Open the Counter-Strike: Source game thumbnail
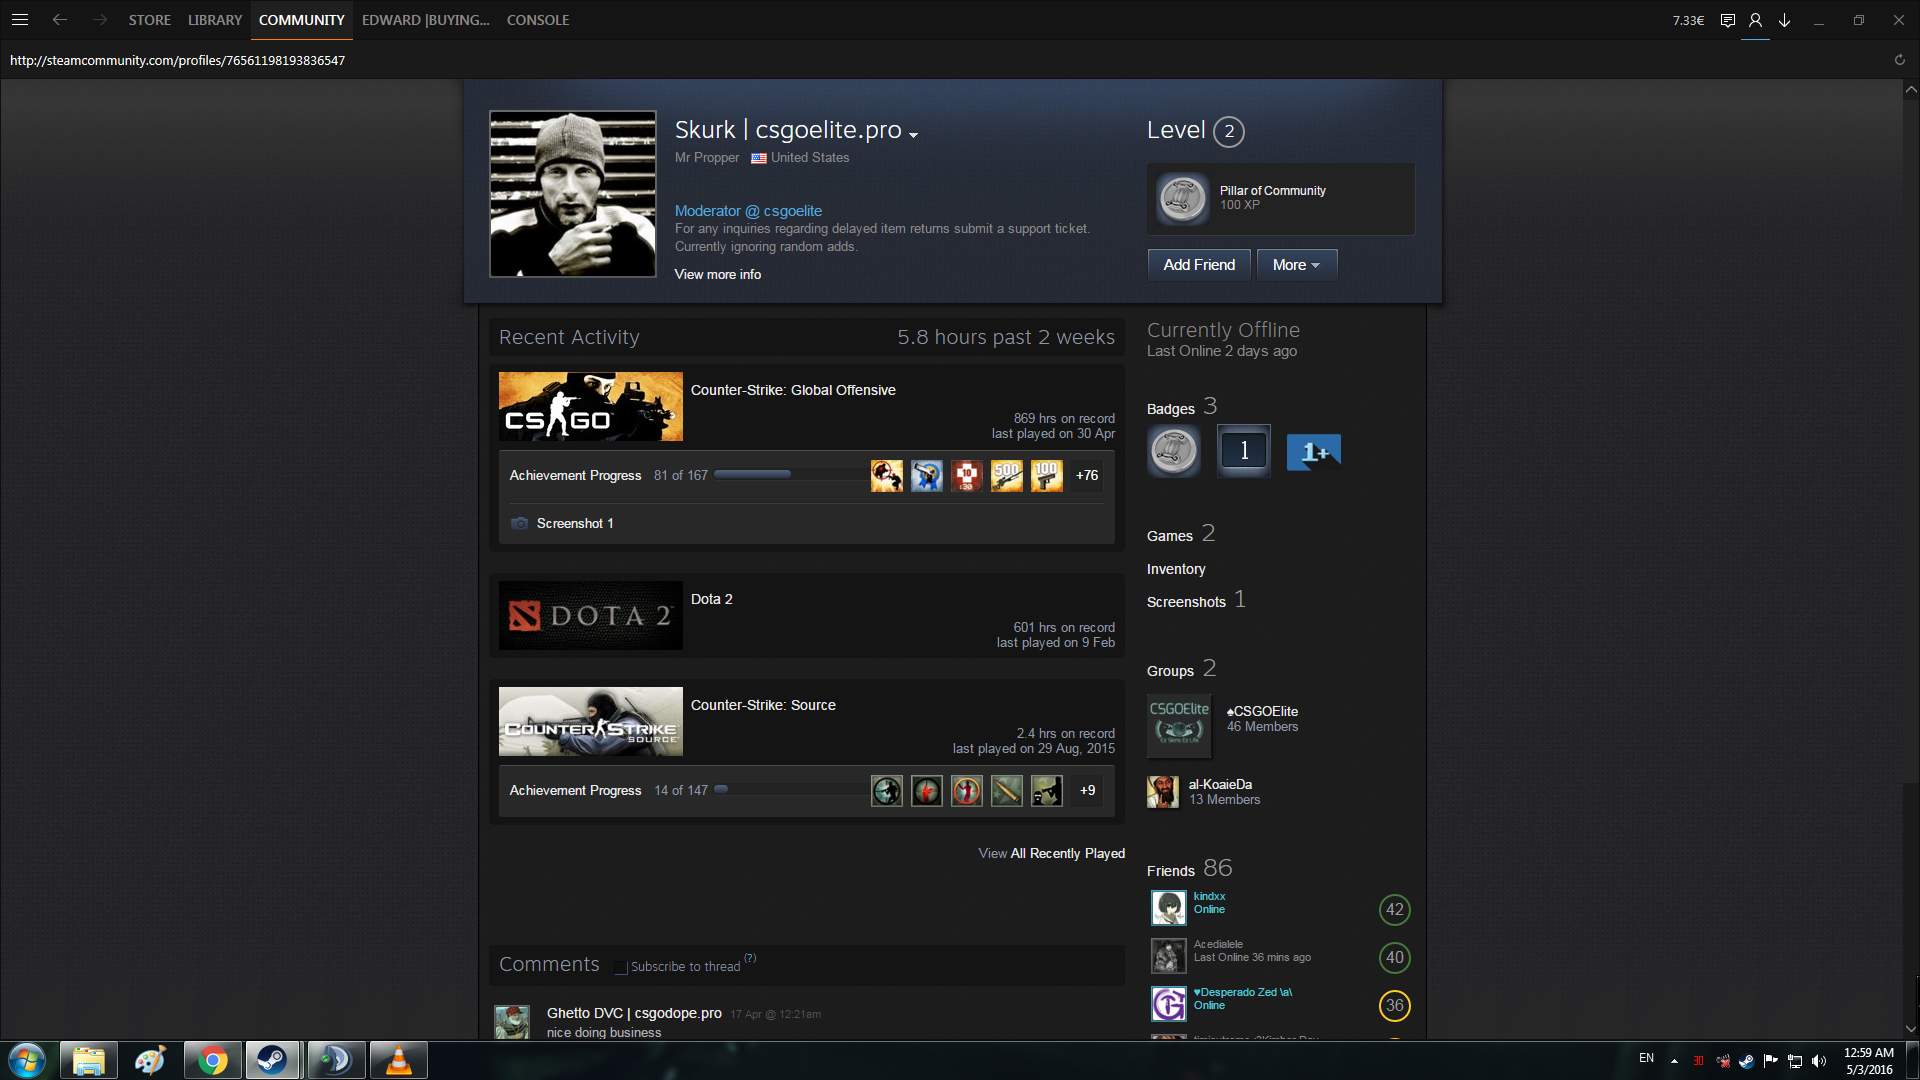The height and width of the screenshot is (1080, 1920). coord(590,721)
